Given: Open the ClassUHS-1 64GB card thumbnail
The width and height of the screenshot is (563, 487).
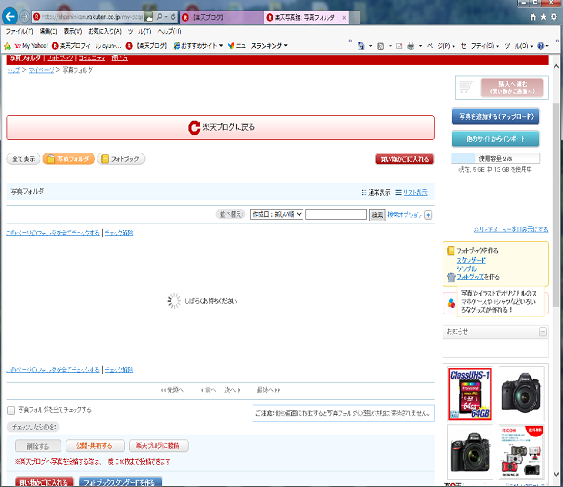Looking at the screenshot, I should click(x=470, y=394).
